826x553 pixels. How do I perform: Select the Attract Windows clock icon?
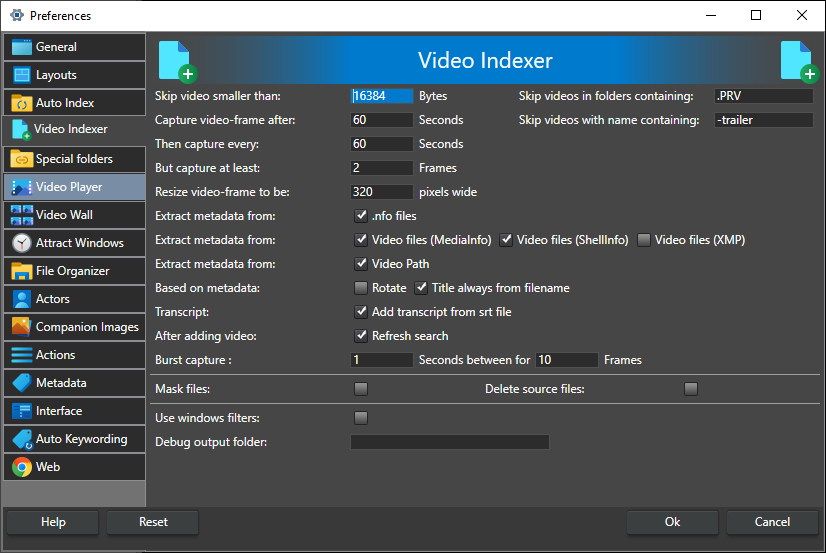21,243
